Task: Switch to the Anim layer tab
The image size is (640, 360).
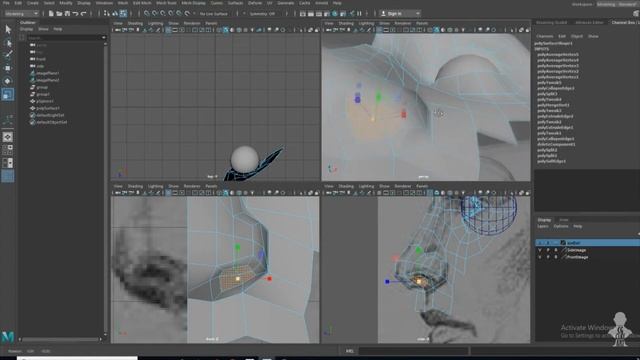Action: [x=564, y=220]
